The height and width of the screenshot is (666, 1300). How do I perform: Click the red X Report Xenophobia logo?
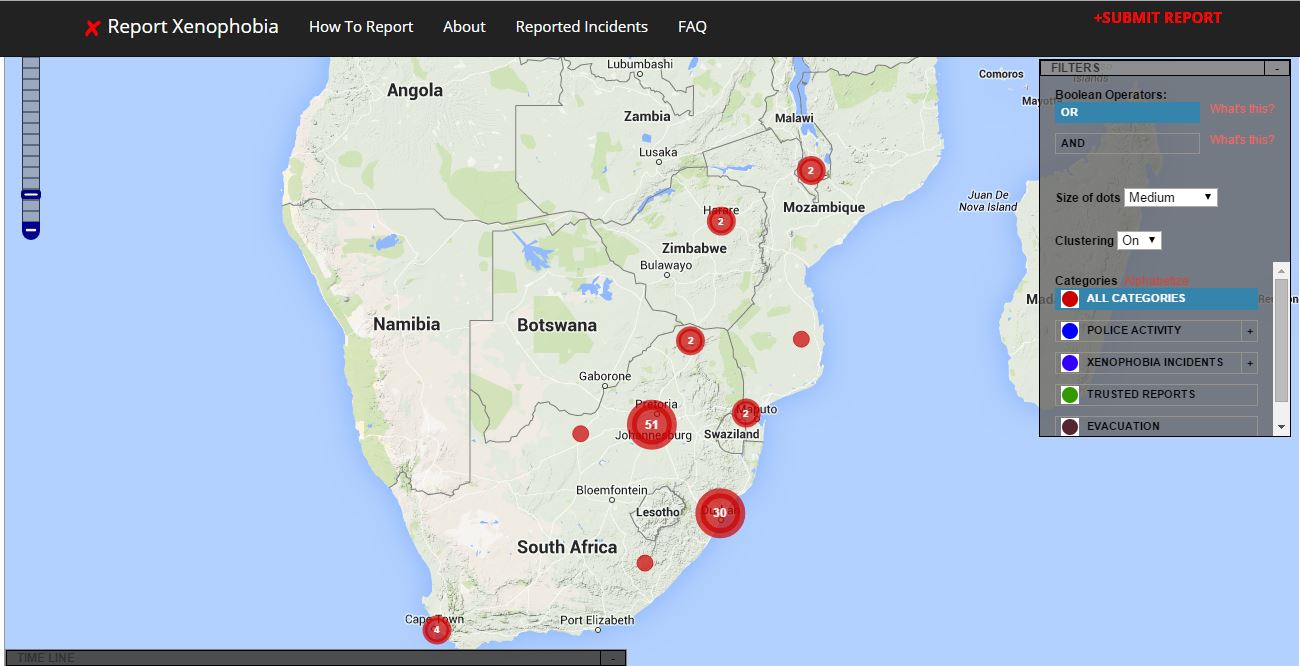(x=92, y=28)
